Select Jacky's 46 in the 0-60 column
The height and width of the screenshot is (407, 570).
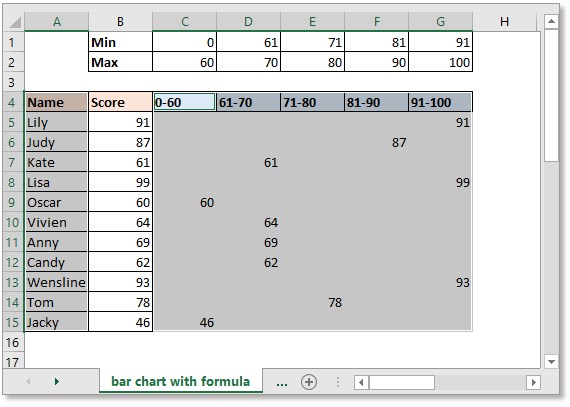coord(185,322)
